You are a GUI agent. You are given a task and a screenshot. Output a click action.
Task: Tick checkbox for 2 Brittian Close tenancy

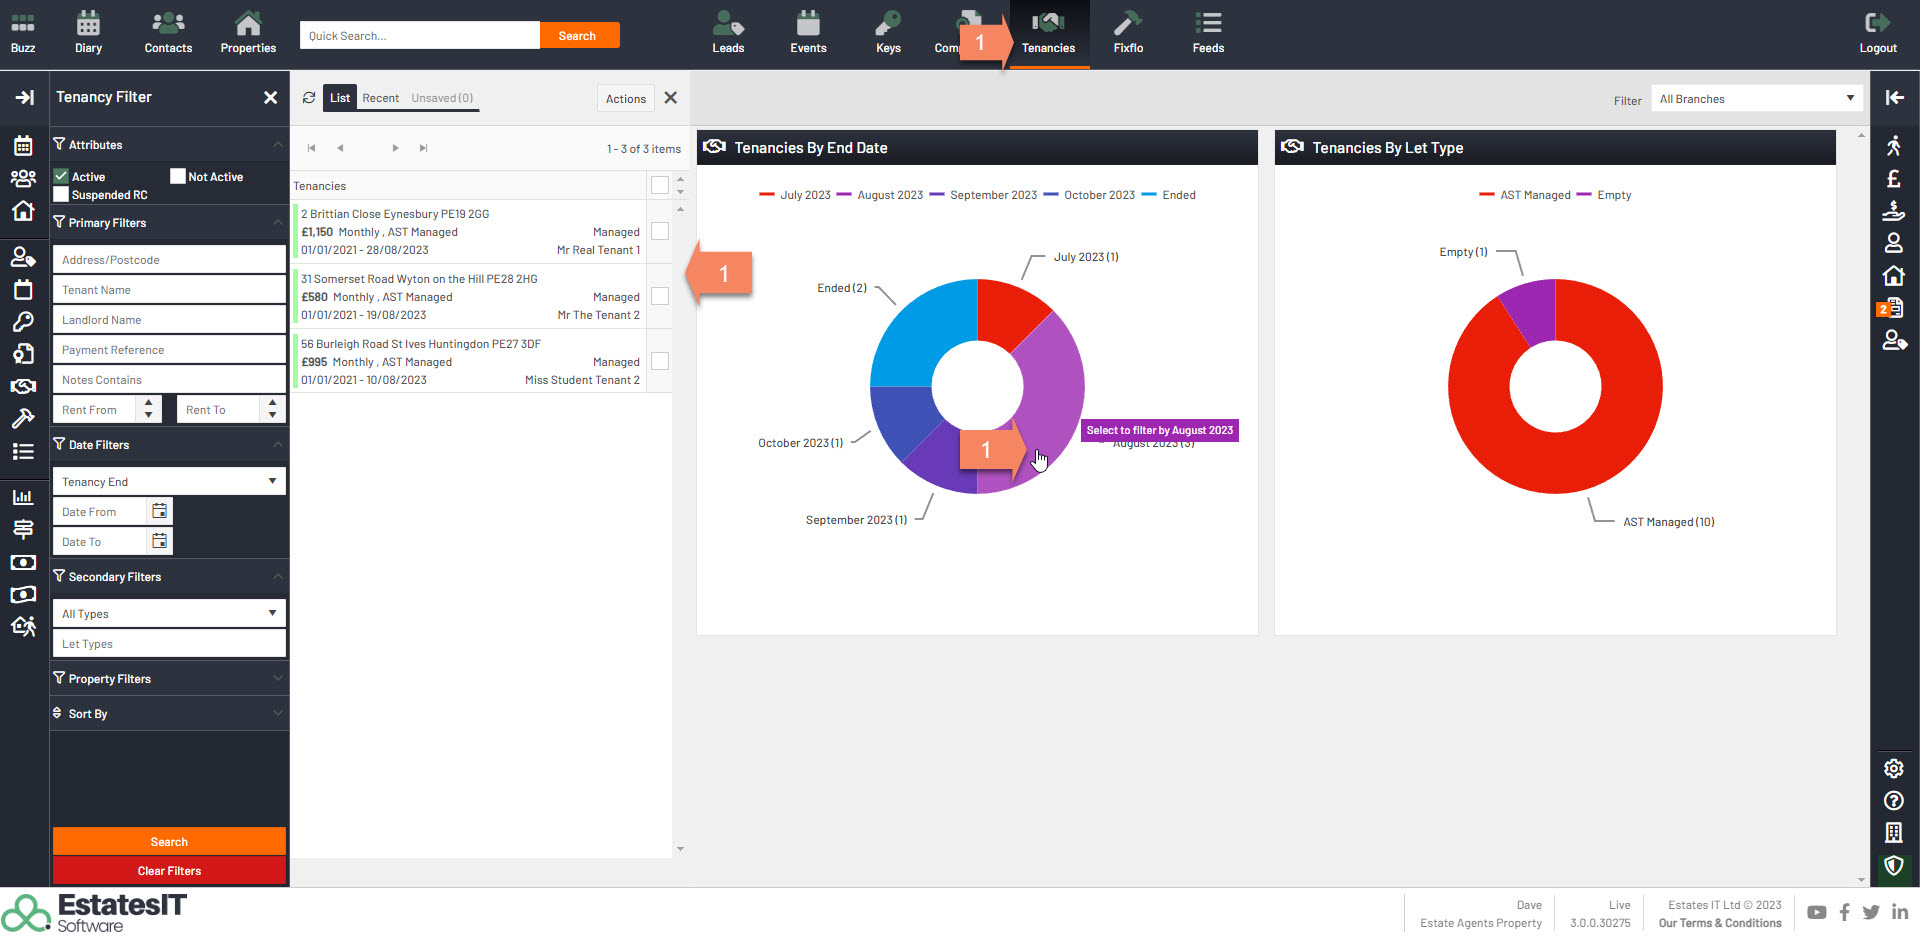(660, 231)
